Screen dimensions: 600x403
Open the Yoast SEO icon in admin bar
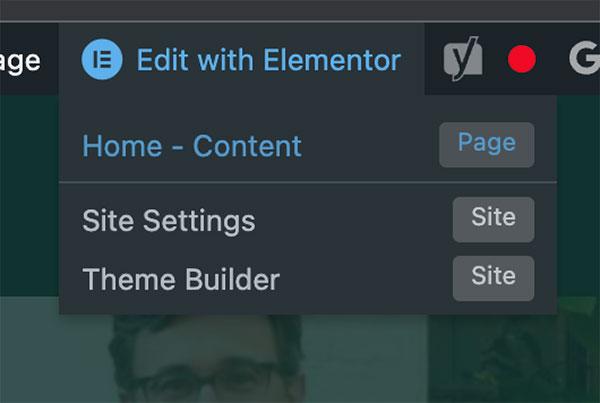tap(463, 59)
